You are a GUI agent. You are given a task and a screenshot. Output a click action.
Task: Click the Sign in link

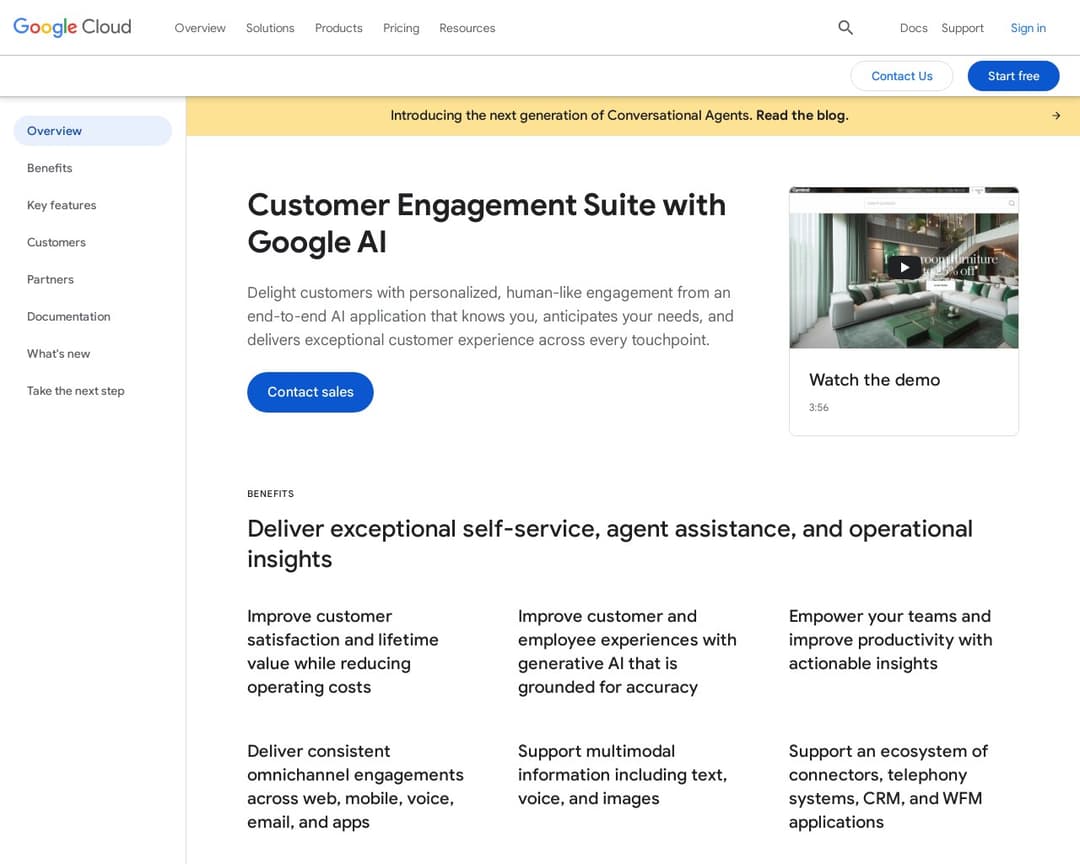point(1028,28)
